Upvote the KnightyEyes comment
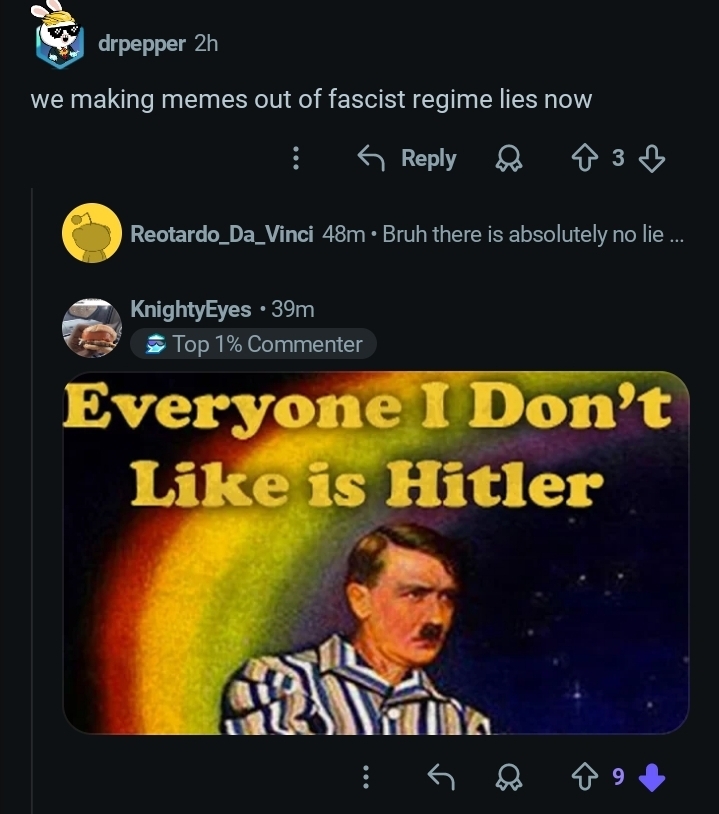This screenshot has width=719, height=814. point(585,777)
